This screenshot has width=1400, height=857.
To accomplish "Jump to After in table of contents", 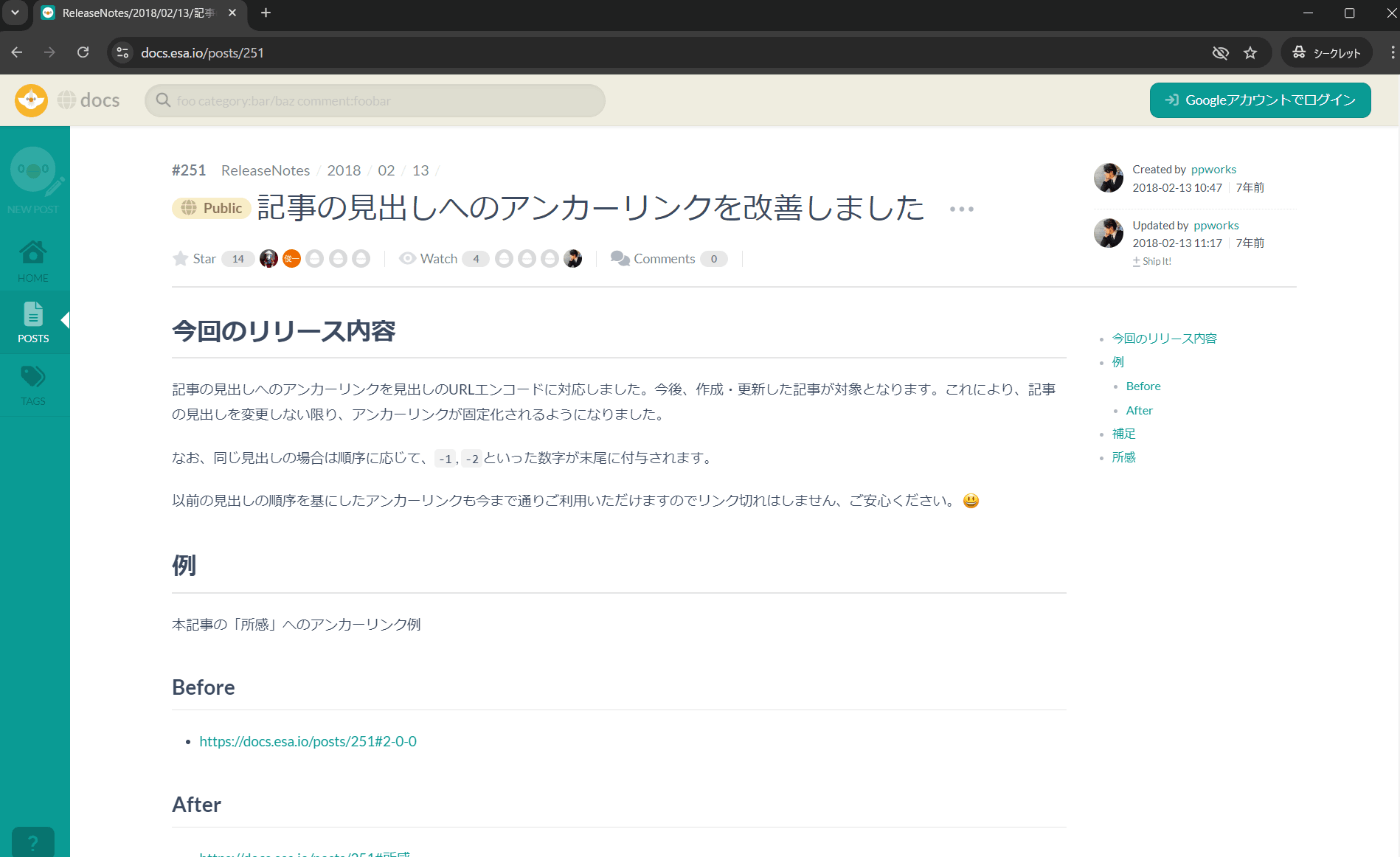I will click(x=1139, y=410).
